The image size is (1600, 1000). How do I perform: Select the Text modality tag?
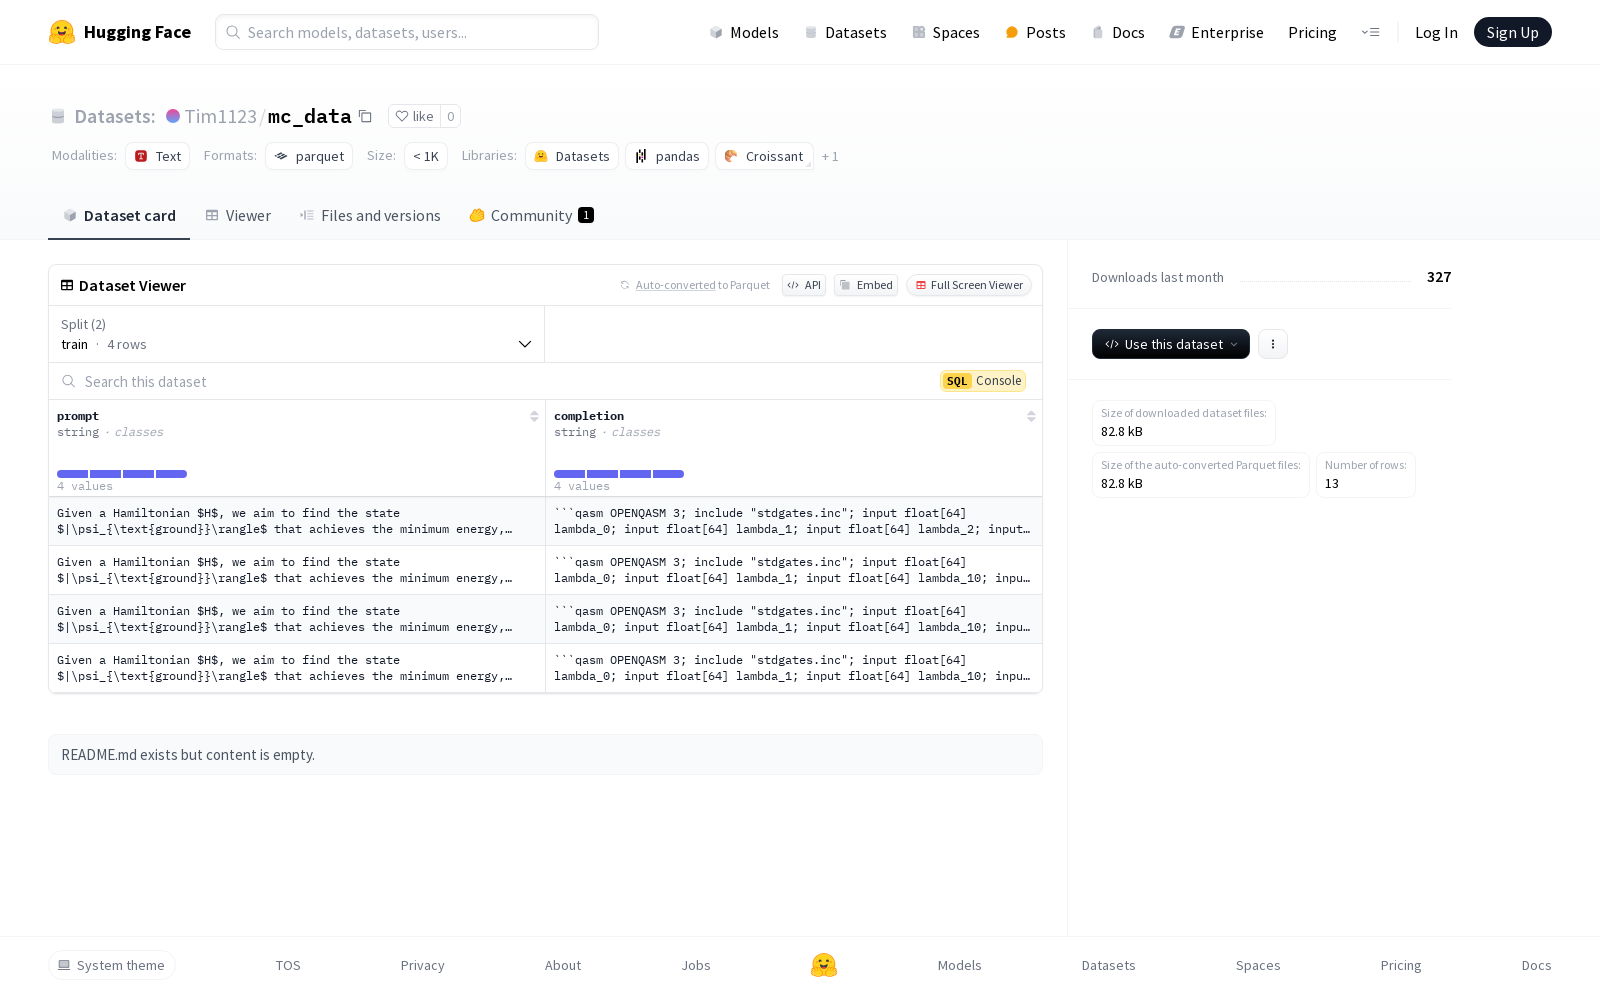click(157, 156)
